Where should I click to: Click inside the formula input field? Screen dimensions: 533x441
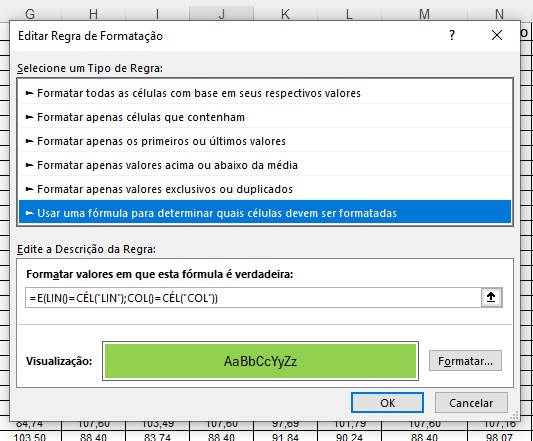coord(253,298)
